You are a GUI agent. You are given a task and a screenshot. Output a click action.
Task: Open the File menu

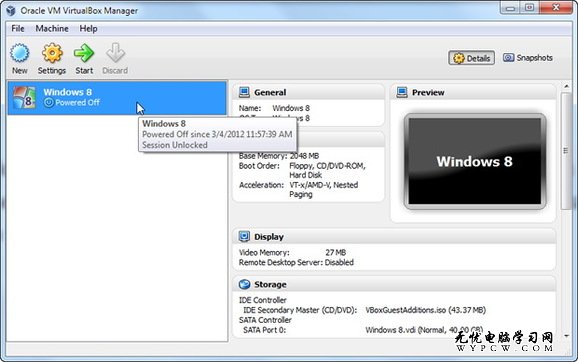pos(18,28)
